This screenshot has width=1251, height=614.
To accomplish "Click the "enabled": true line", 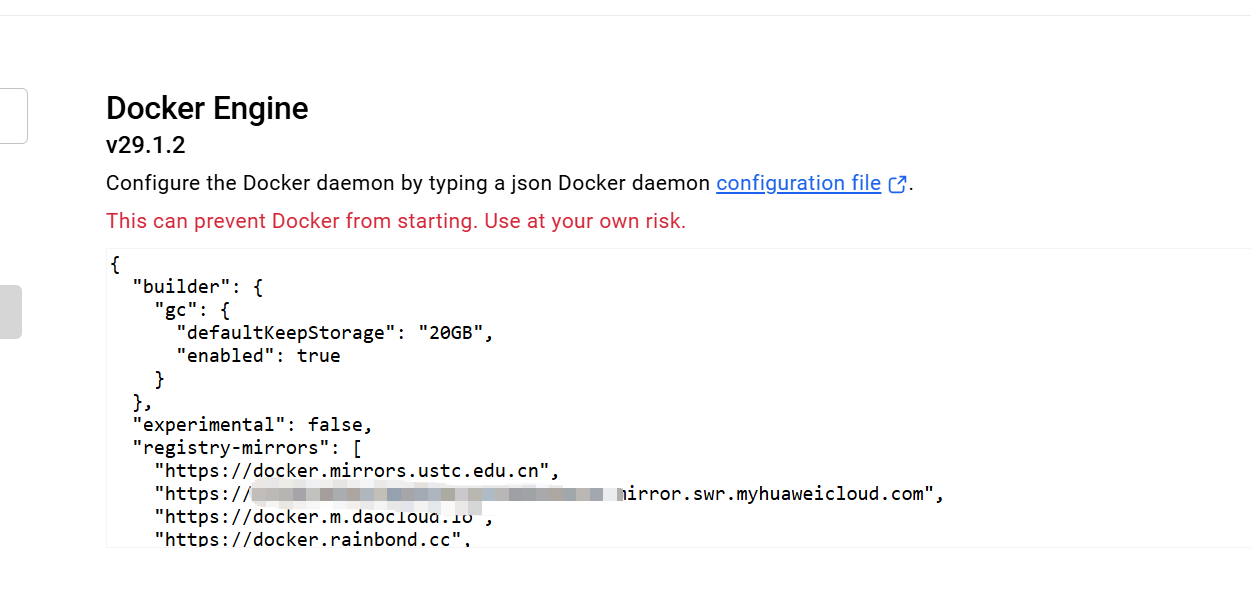I will [258, 356].
